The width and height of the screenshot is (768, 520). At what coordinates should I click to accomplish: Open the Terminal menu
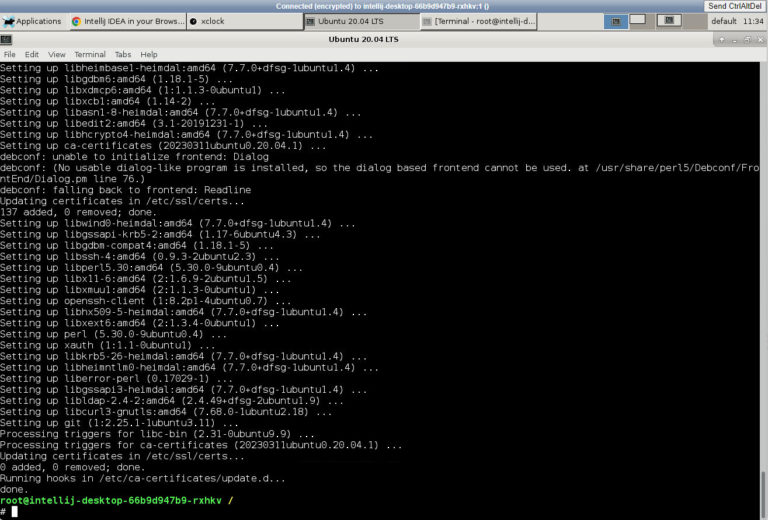90,54
